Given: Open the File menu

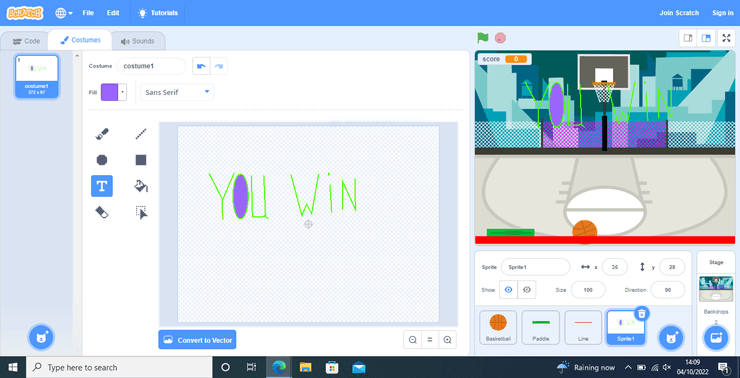Looking at the screenshot, I should (88, 13).
